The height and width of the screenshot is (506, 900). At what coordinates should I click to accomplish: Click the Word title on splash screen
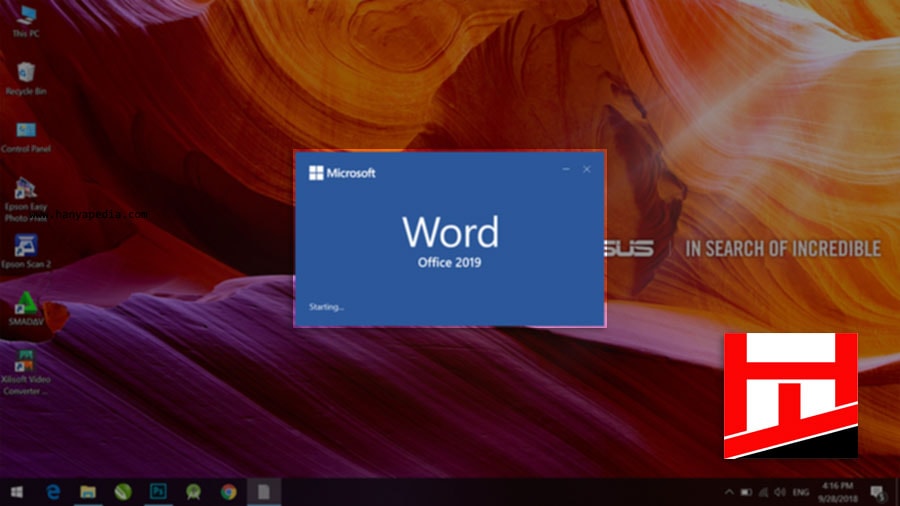pyautogui.click(x=451, y=232)
